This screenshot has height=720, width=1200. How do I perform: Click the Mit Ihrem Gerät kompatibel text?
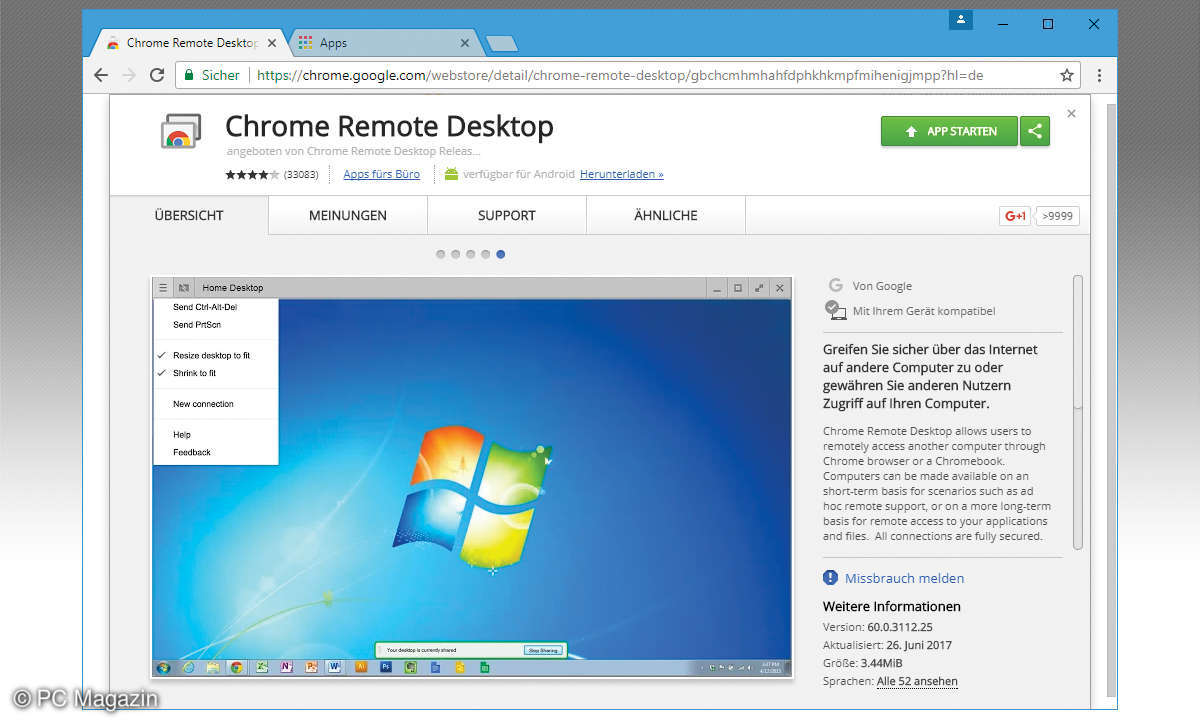(x=924, y=311)
